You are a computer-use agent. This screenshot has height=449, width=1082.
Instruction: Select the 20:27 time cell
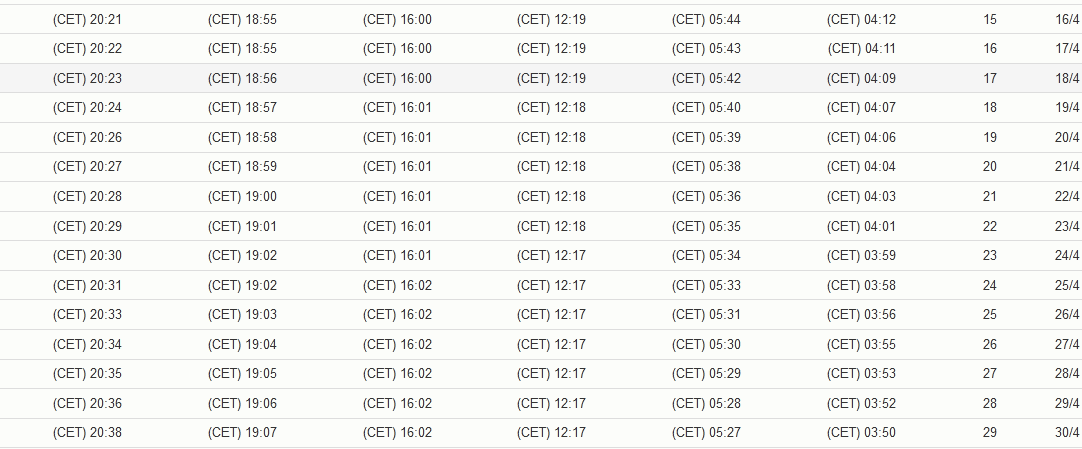click(x=87, y=167)
